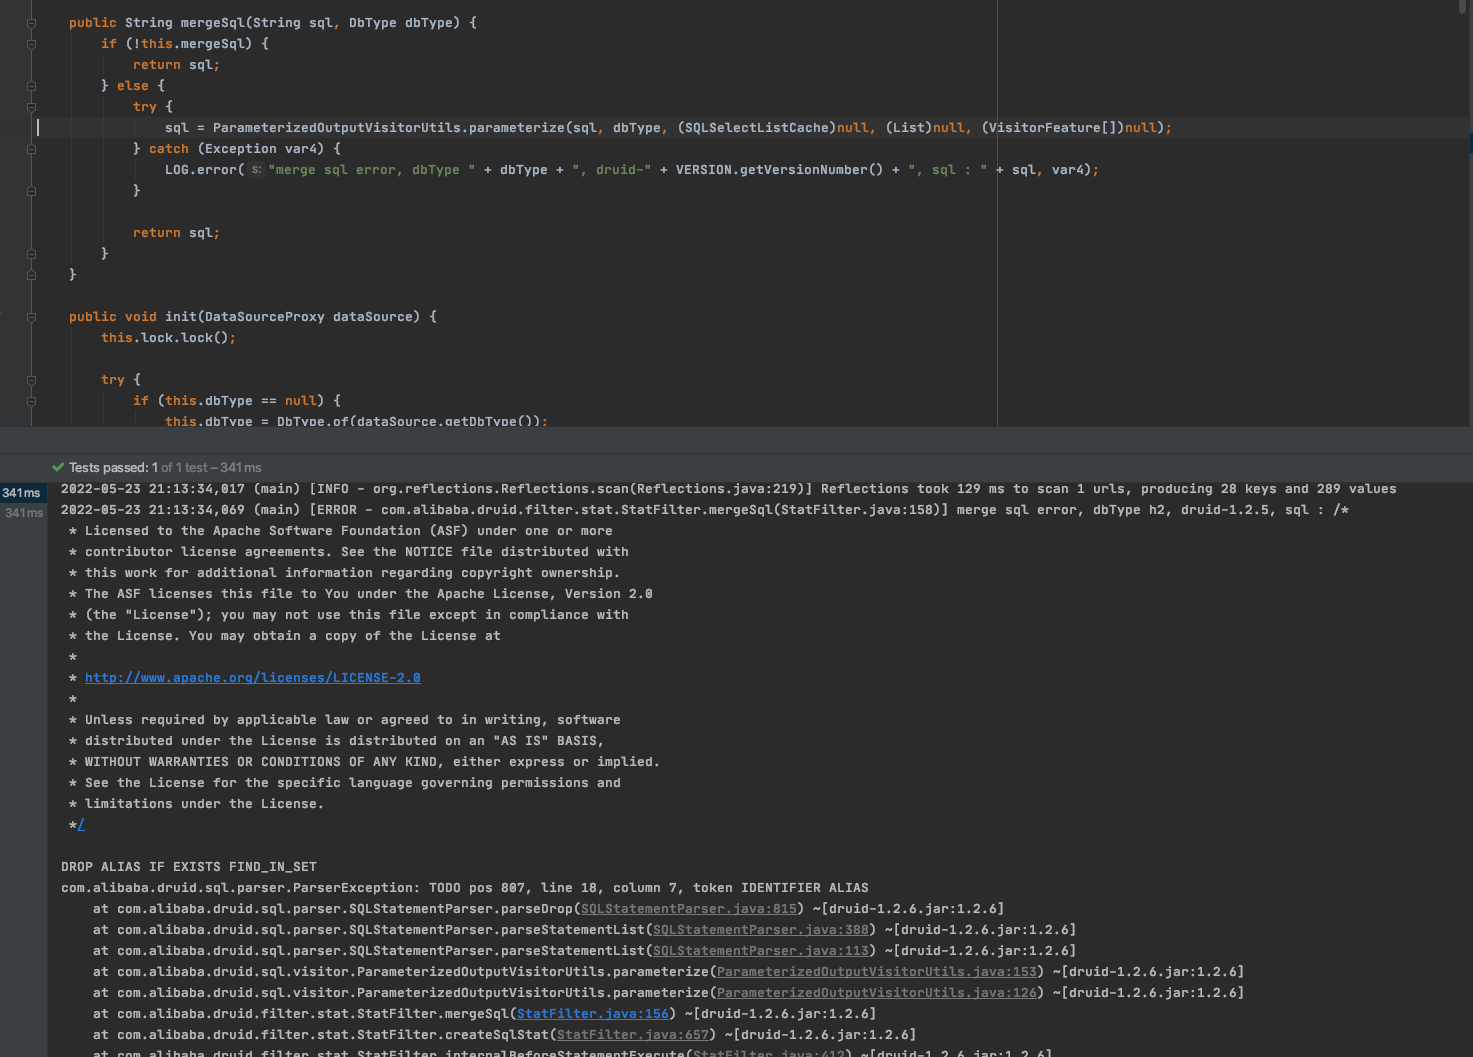Collapse the '} else {' block fold marker
The width and height of the screenshot is (1473, 1057).
coord(31,86)
